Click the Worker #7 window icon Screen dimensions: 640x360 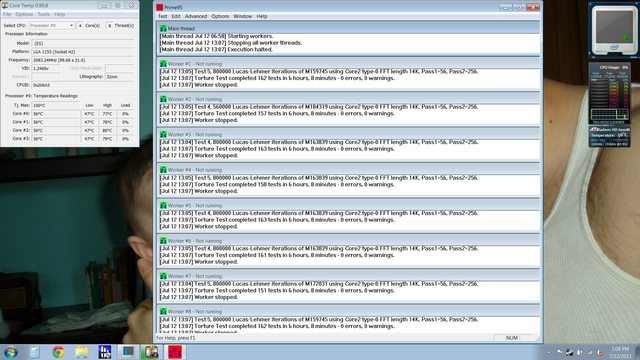pyautogui.click(x=163, y=276)
